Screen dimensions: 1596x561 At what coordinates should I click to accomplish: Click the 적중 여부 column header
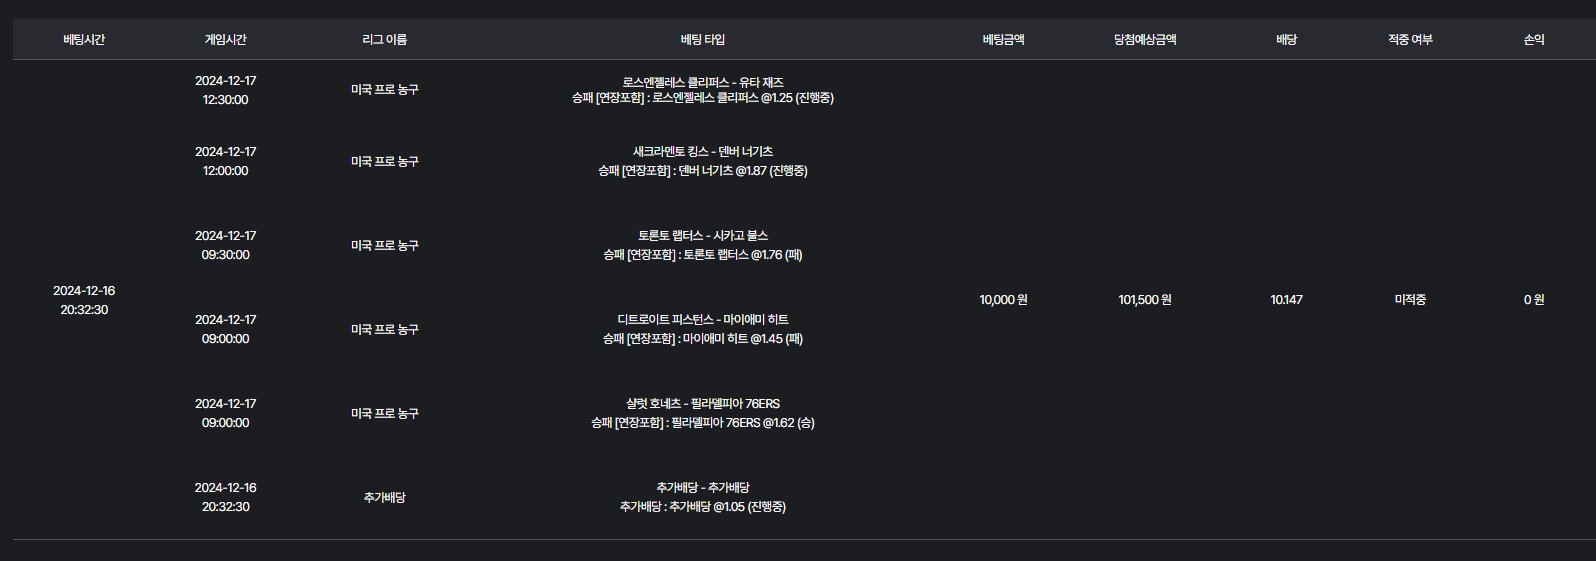tap(1410, 40)
